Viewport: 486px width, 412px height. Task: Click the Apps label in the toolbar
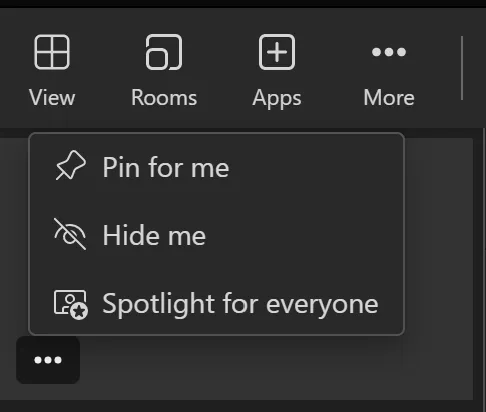tap(277, 99)
